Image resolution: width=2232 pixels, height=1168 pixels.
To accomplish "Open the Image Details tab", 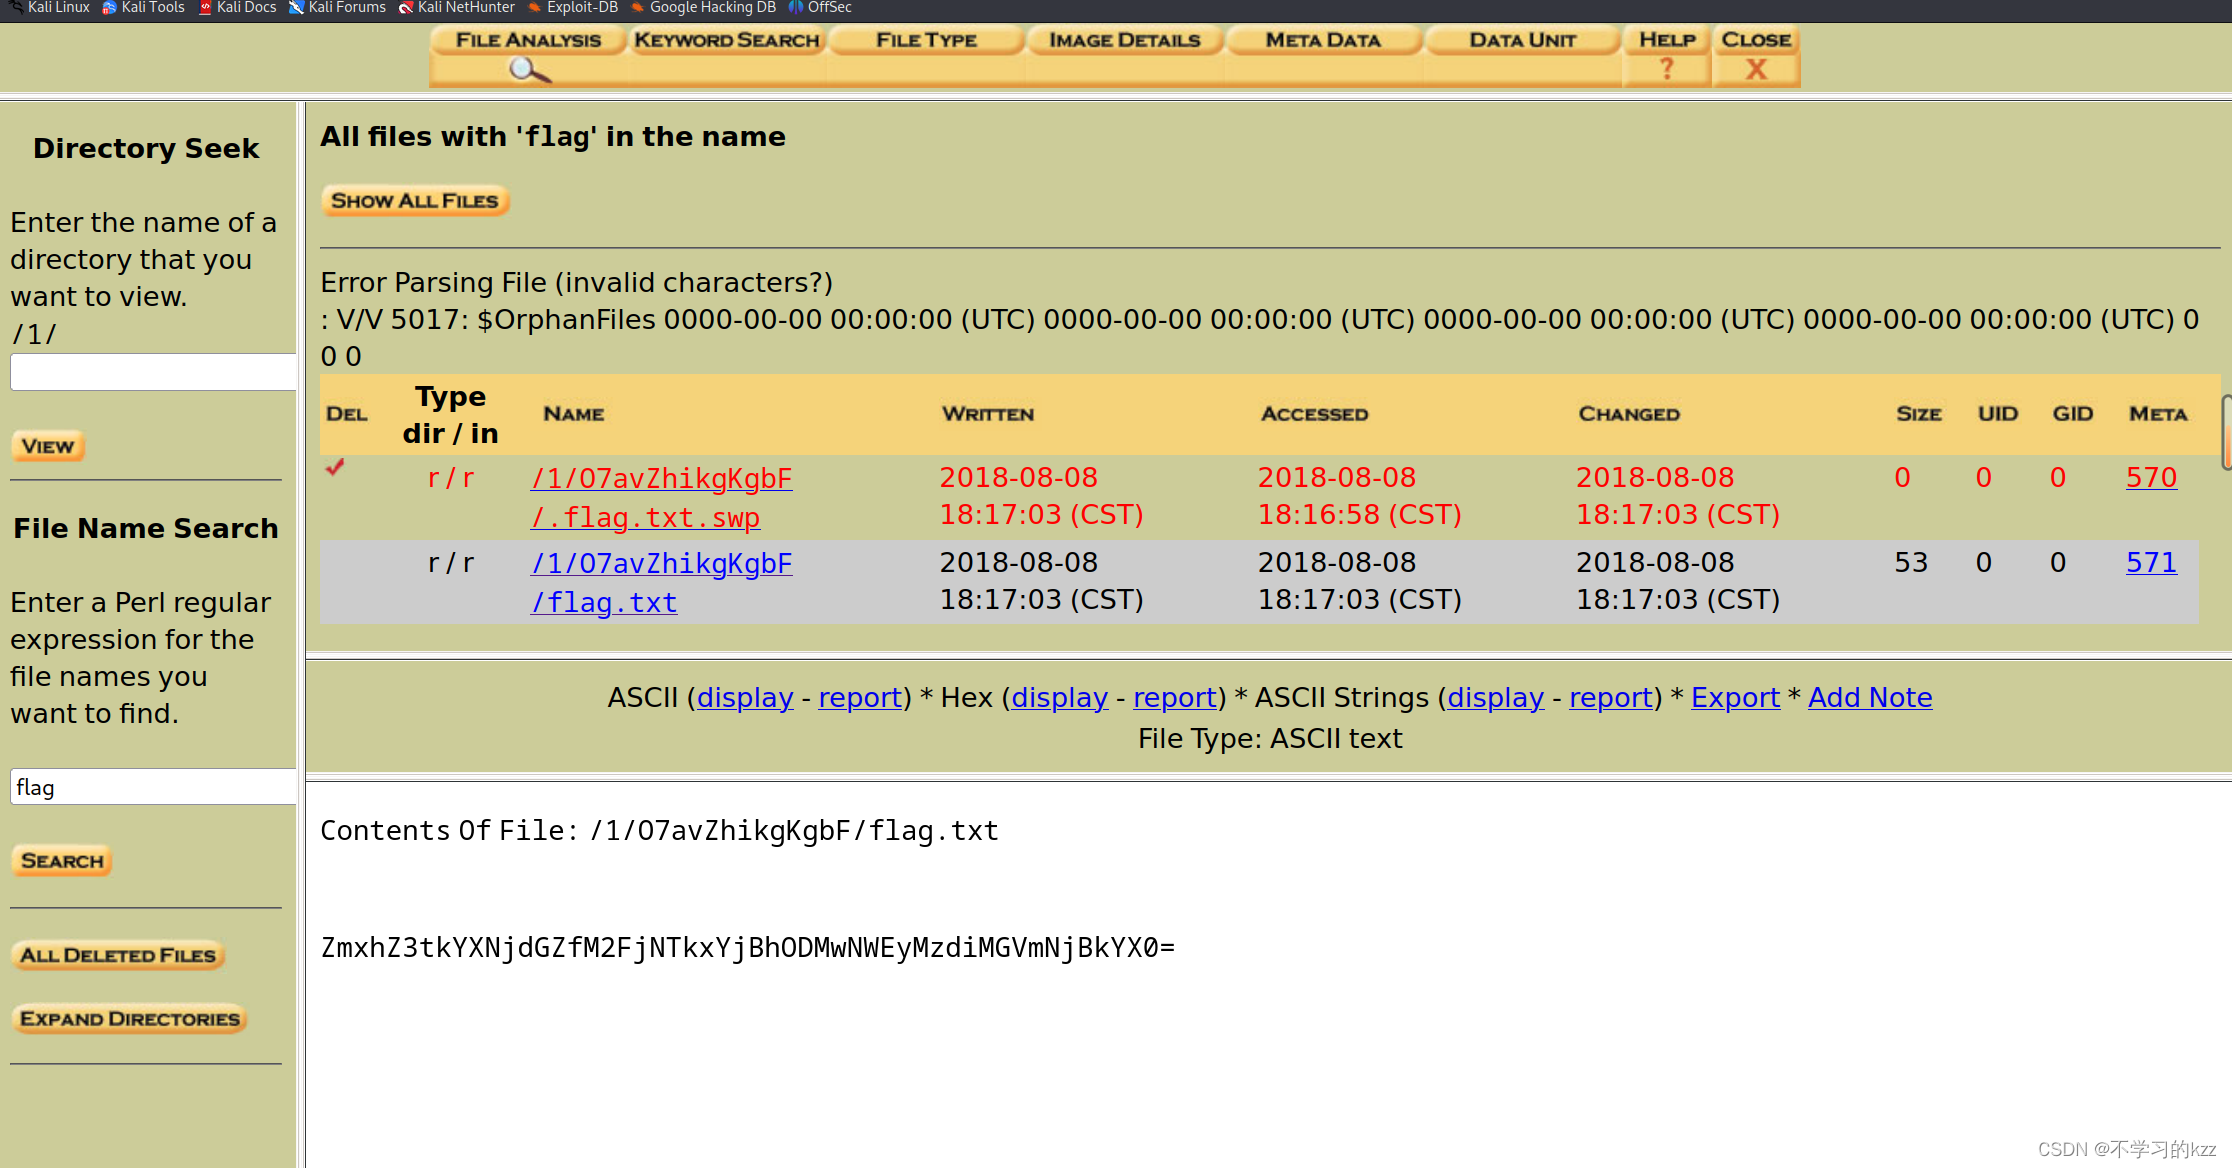I will (1124, 40).
